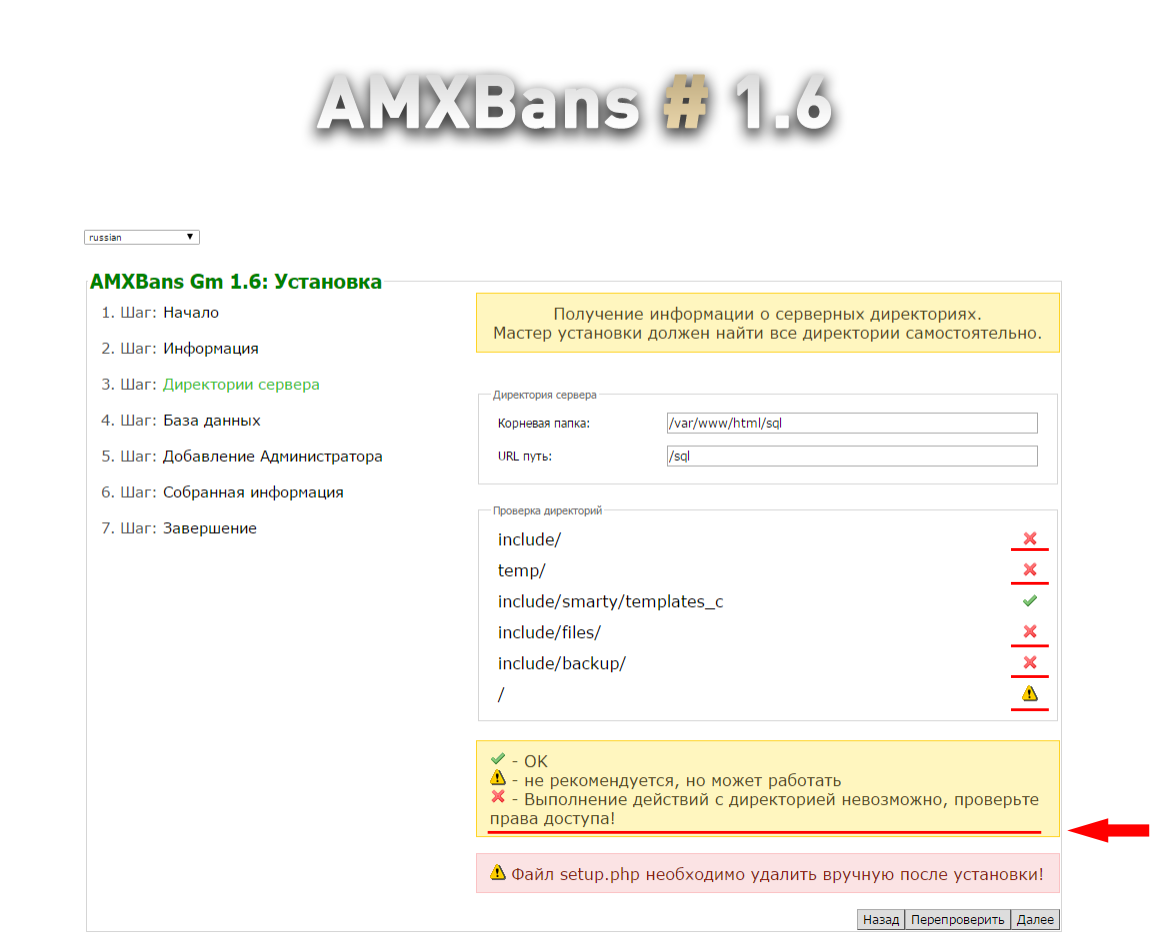This screenshot has width=1166, height=946.
Task: Click 'не рекомендуется, но может работать' text
Action: (x=682, y=780)
